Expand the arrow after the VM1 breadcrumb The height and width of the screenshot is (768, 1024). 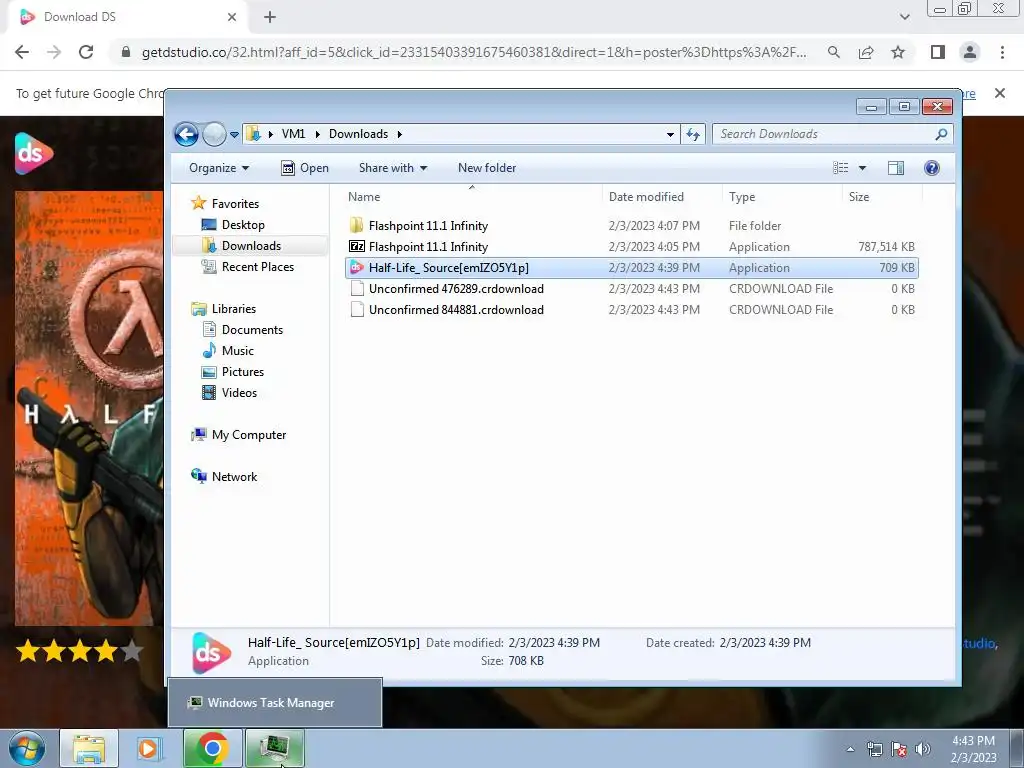coord(317,135)
